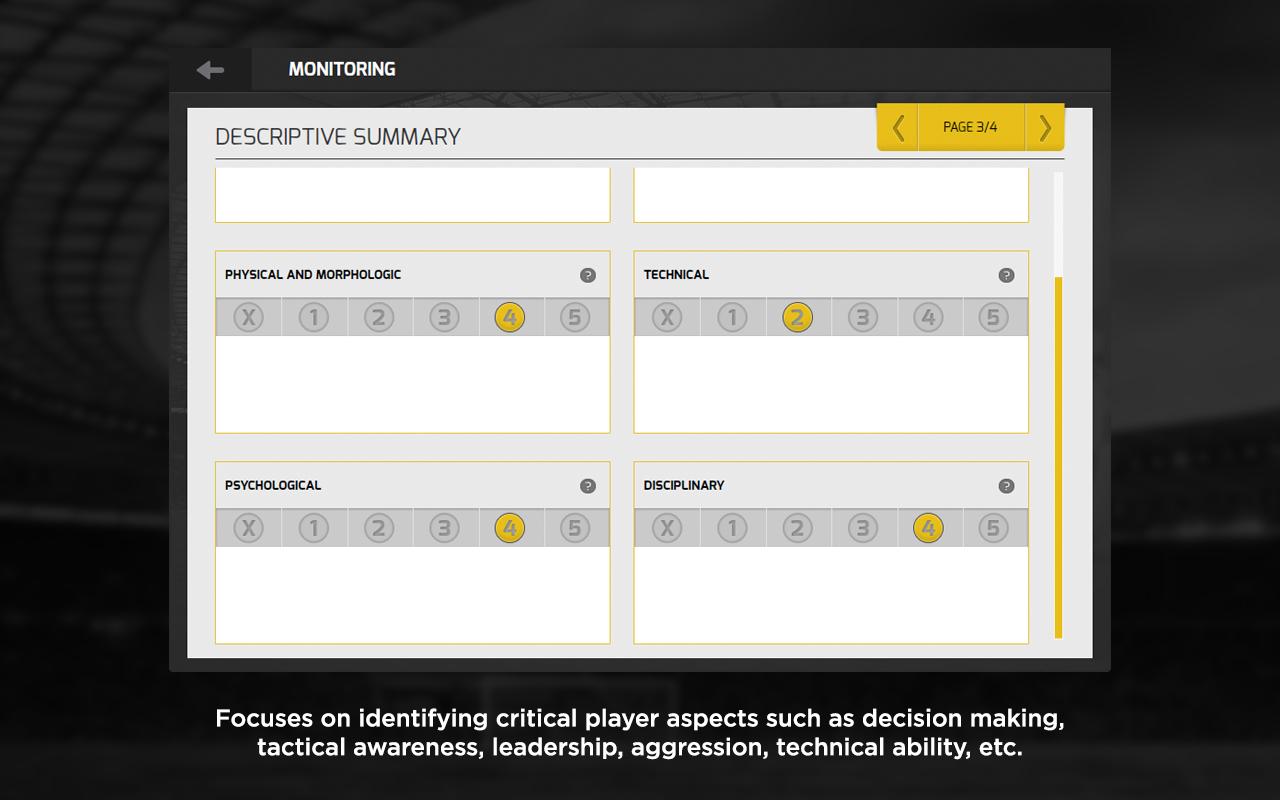
Task: Reset the Disciplinary rating with X
Action: (667, 528)
